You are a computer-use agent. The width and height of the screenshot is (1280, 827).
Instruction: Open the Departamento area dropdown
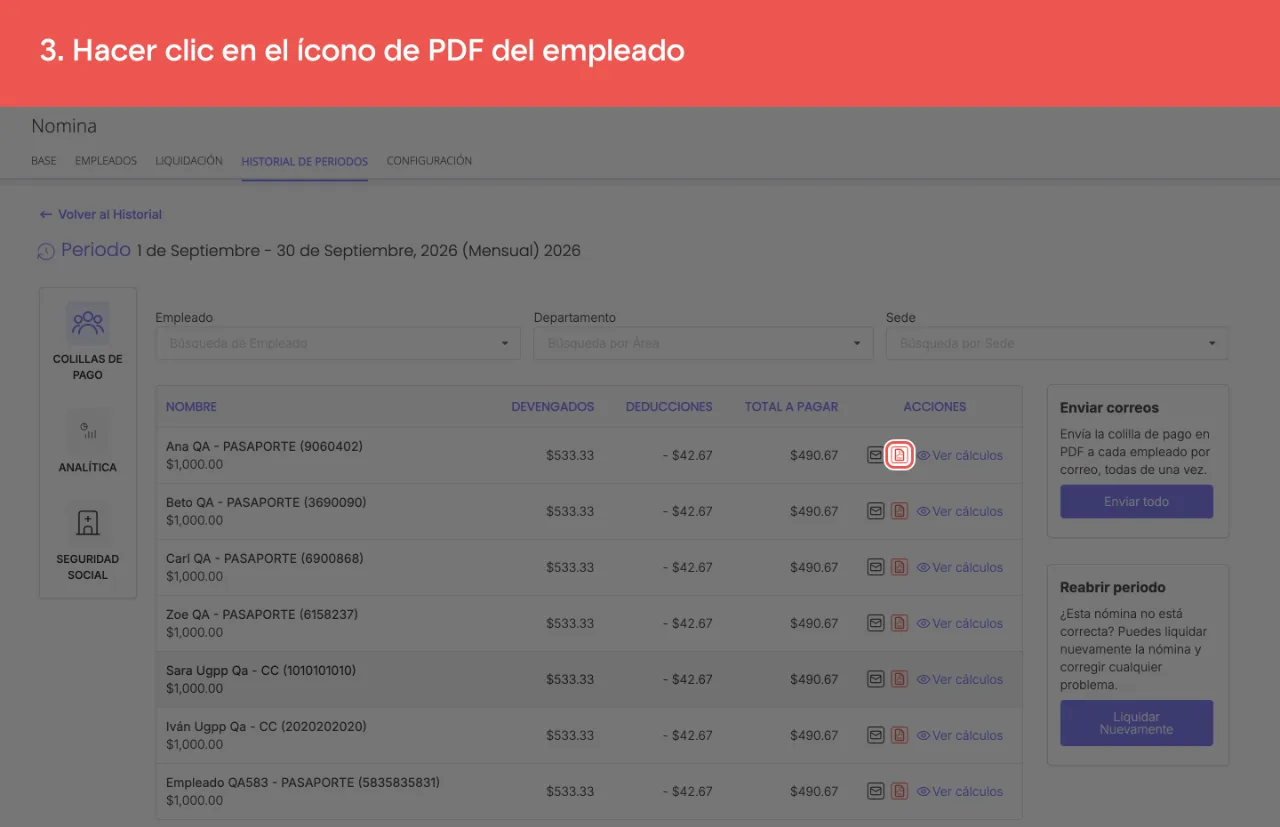pyautogui.click(x=703, y=343)
